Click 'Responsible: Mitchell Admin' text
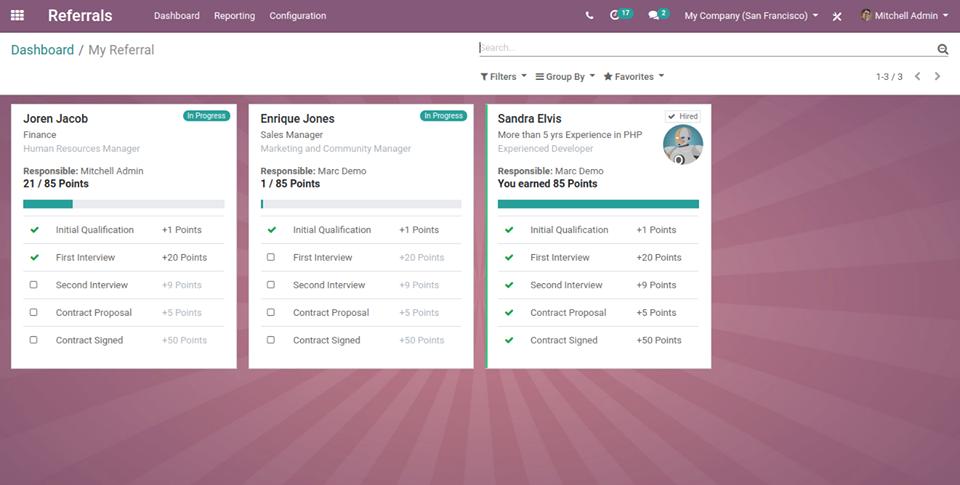Viewport: 960px width, 485px height. (83, 171)
